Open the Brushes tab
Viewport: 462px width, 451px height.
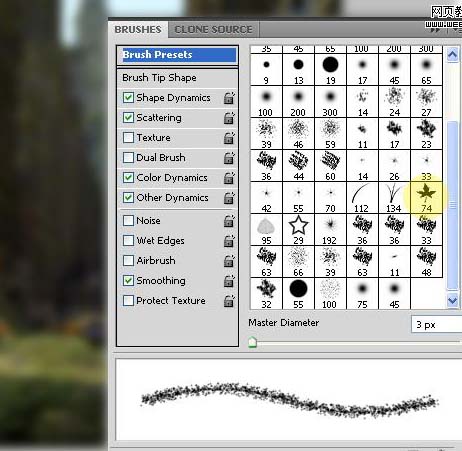pos(138,30)
